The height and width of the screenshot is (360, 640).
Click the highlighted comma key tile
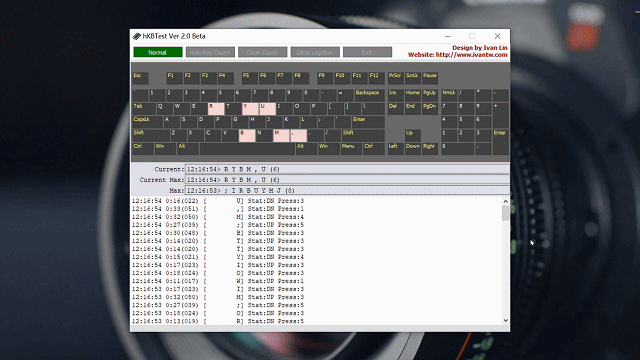point(298,136)
